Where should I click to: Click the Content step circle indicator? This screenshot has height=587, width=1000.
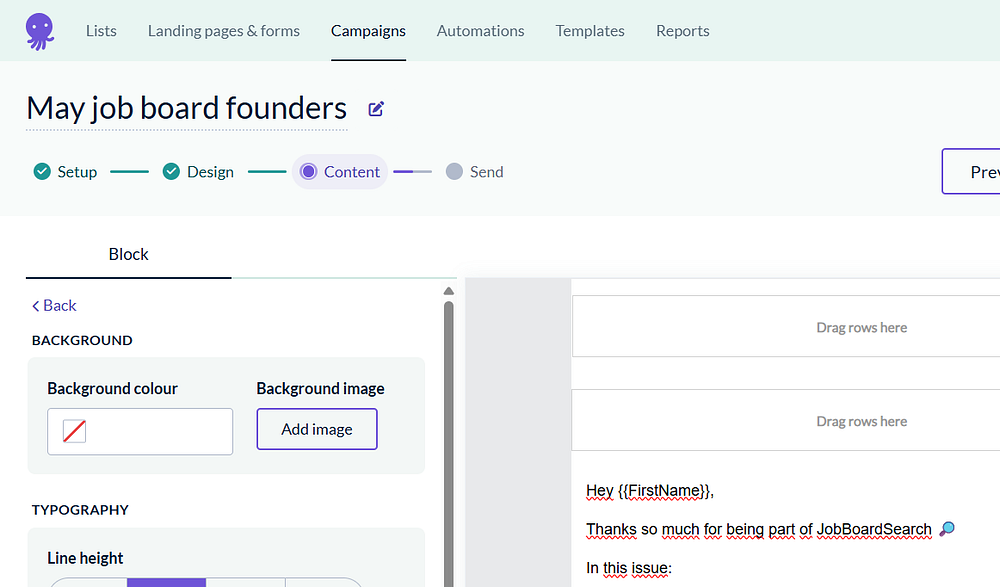308,172
